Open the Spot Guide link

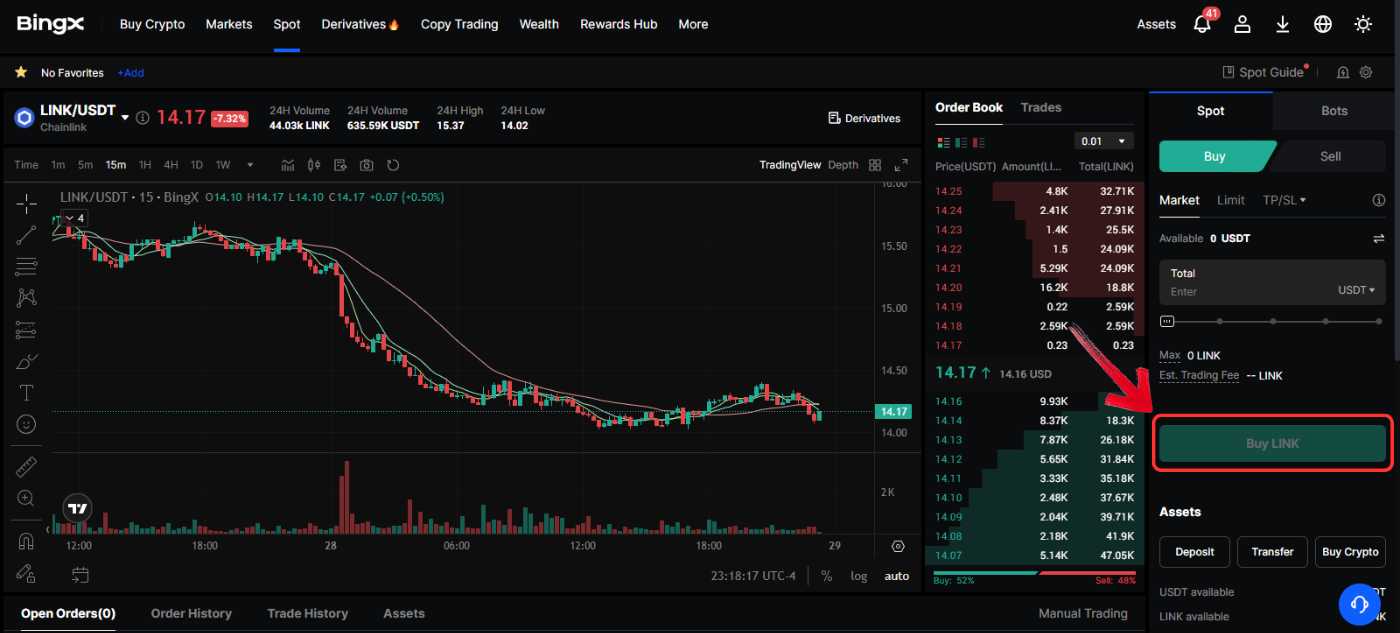(1264, 72)
